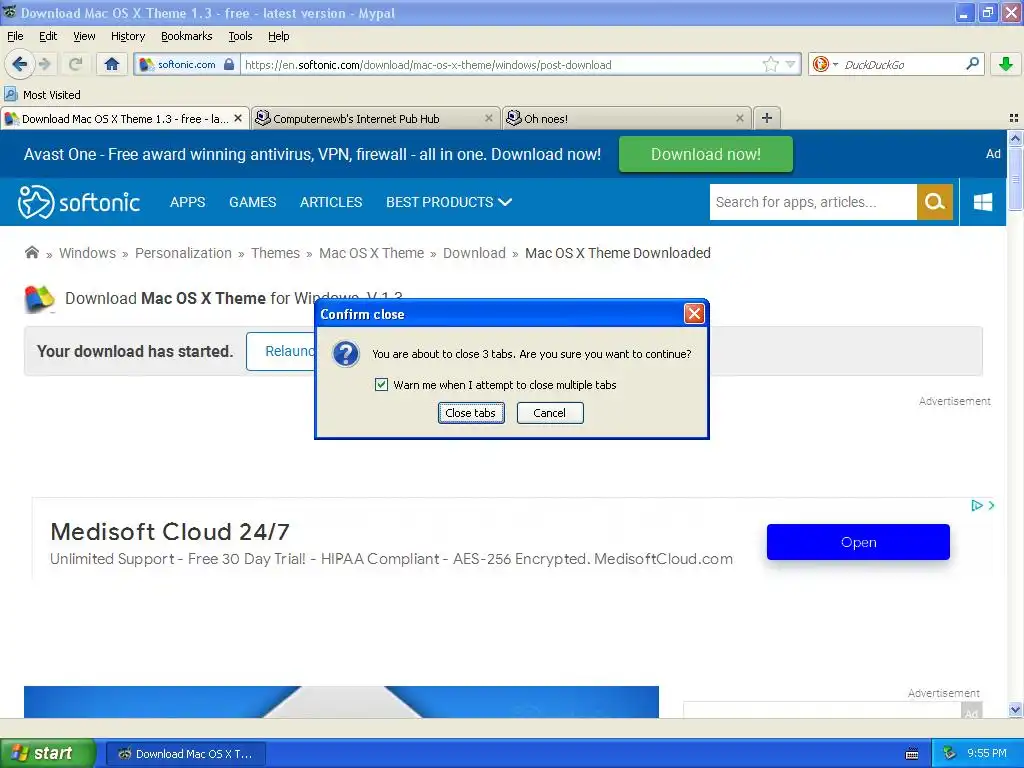Switch to Computernewb's Internet Pub Hub tab
Image resolution: width=1024 pixels, height=768 pixels.
pyautogui.click(x=376, y=118)
